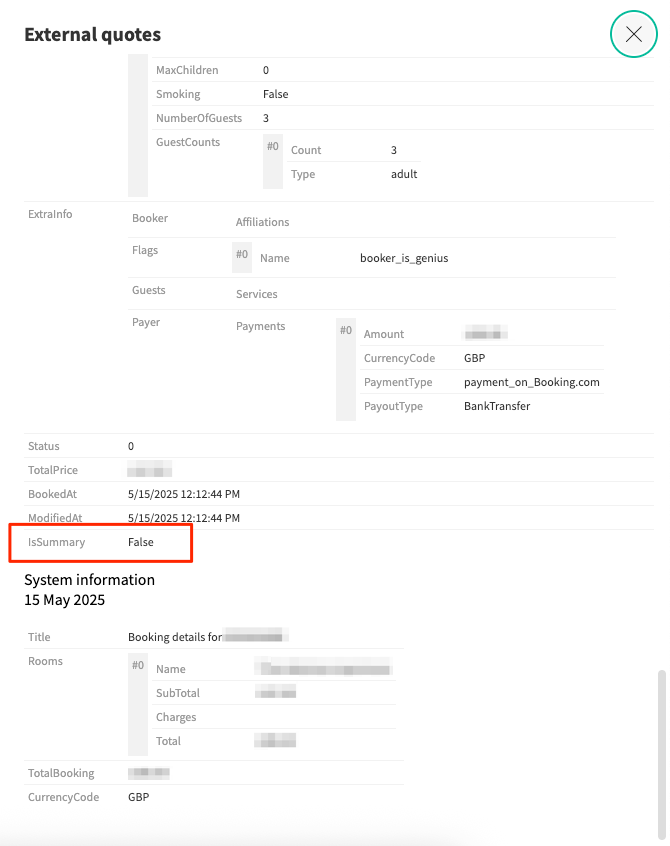Image resolution: width=670 pixels, height=846 pixels.
Task: Click the BookedAt timestamp value
Action: (x=184, y=494)
